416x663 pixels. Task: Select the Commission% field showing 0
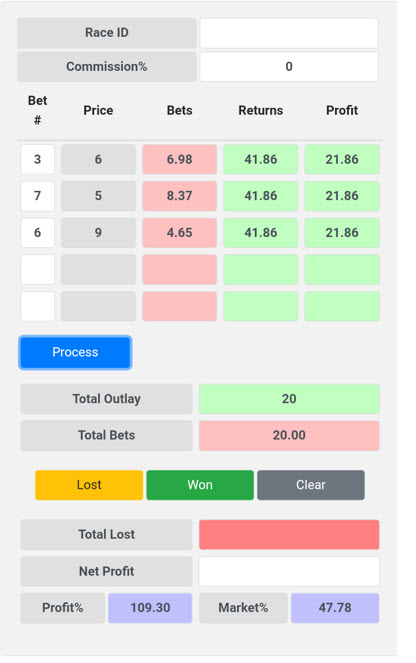pos(289,66)
